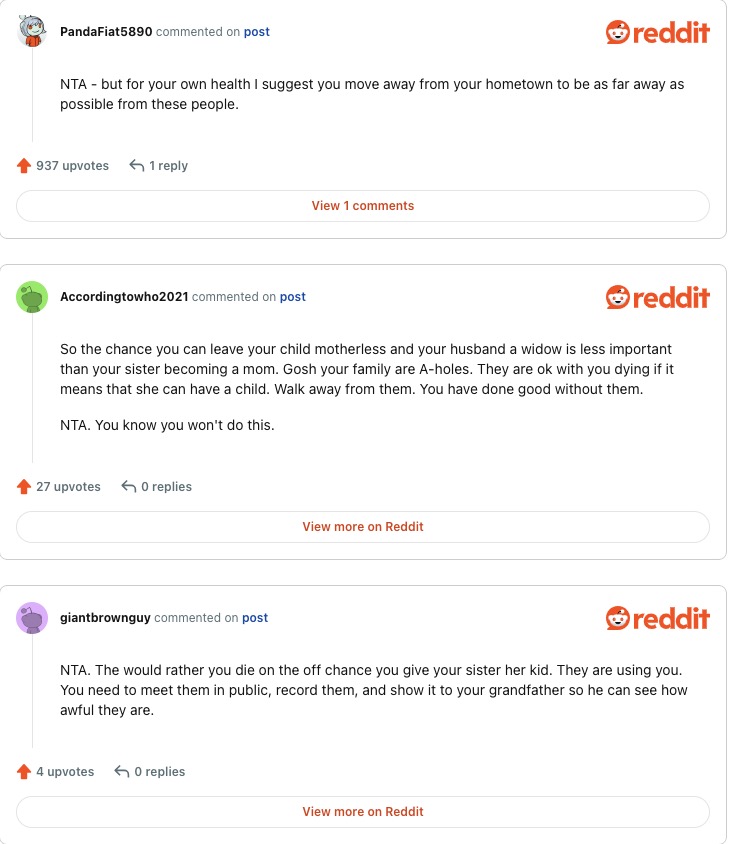This screenshot has width=730, height=844.
Task: Click the upvote arrow beside 937 upvotes
Action: tap(24, 166)
